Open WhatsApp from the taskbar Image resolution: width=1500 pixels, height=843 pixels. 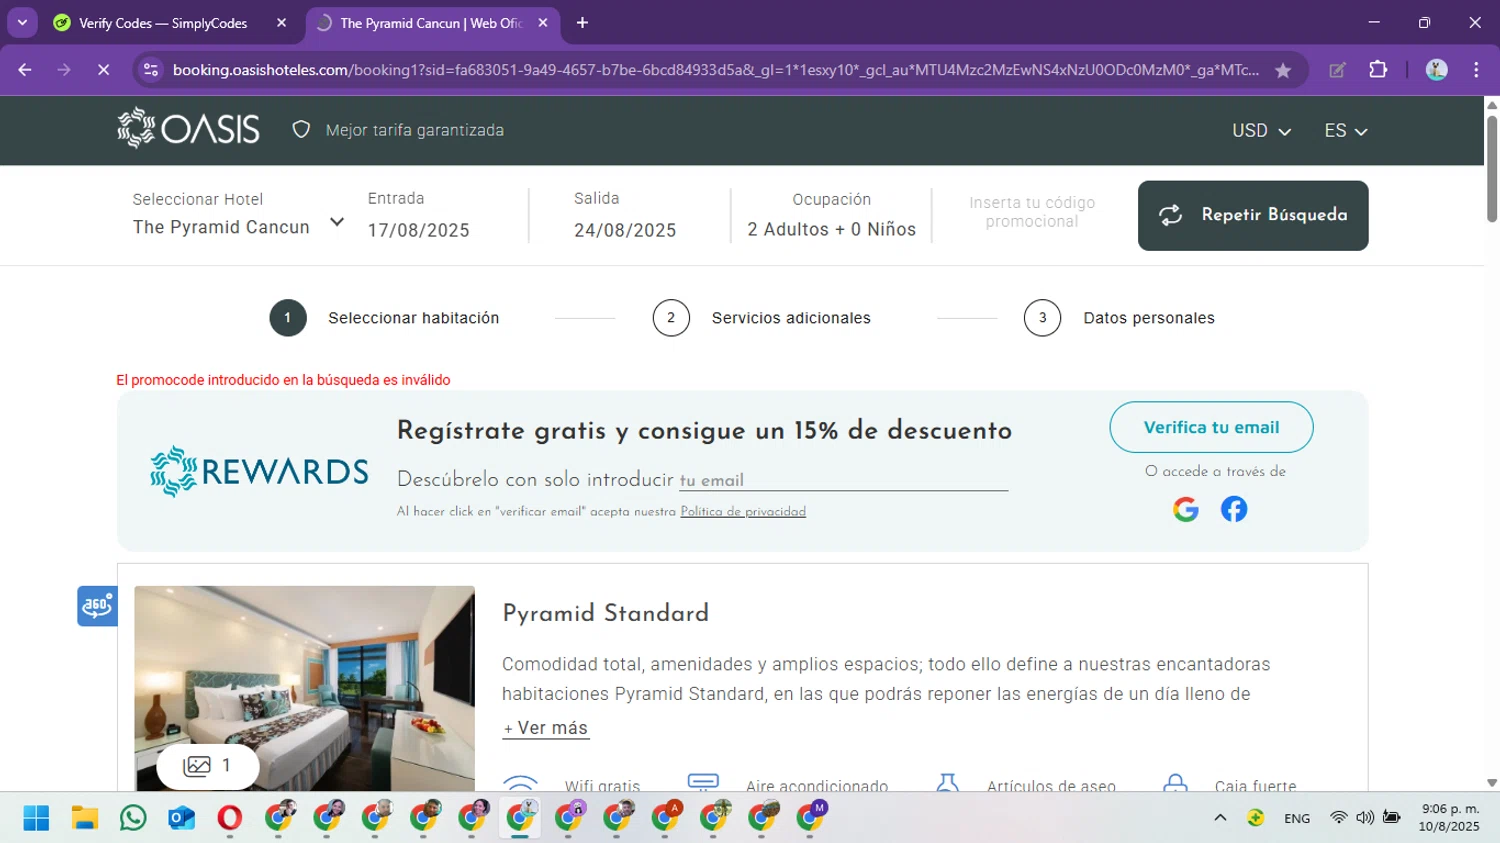(x=132, y=818)
